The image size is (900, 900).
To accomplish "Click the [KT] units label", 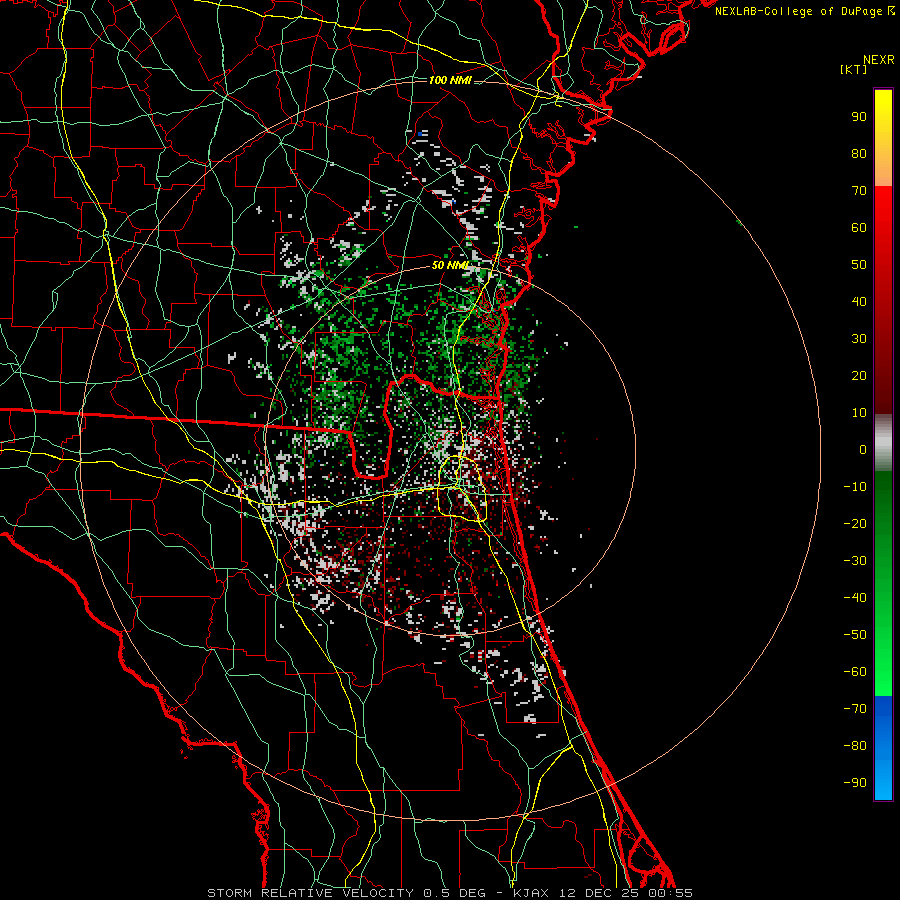I will (x=853, y=69).
